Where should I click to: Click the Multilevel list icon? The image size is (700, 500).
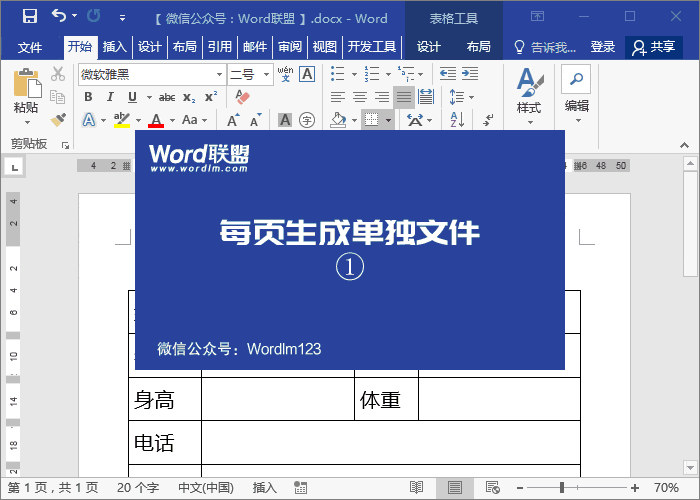click(405, 74)
